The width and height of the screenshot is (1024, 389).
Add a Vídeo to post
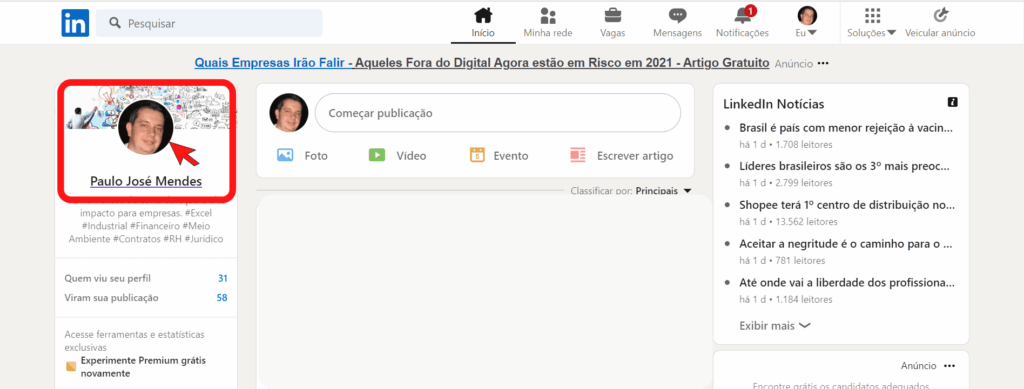pyautogui.click(x=397, y=156)
